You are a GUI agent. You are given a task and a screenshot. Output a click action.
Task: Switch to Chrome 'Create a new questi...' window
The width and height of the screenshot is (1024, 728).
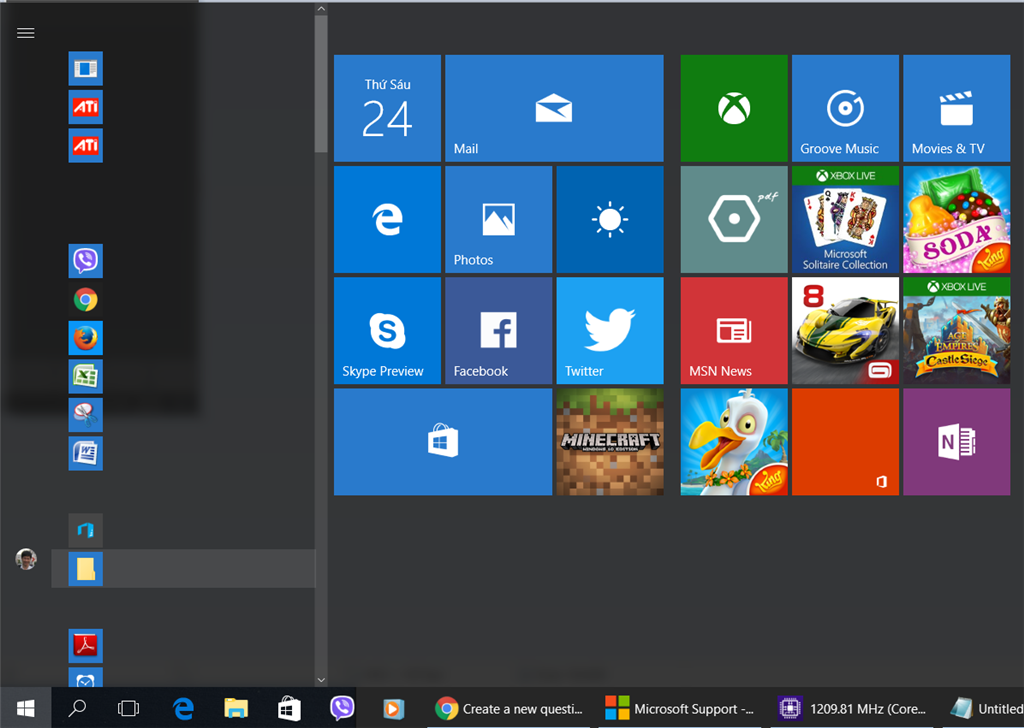click(509, 708)
